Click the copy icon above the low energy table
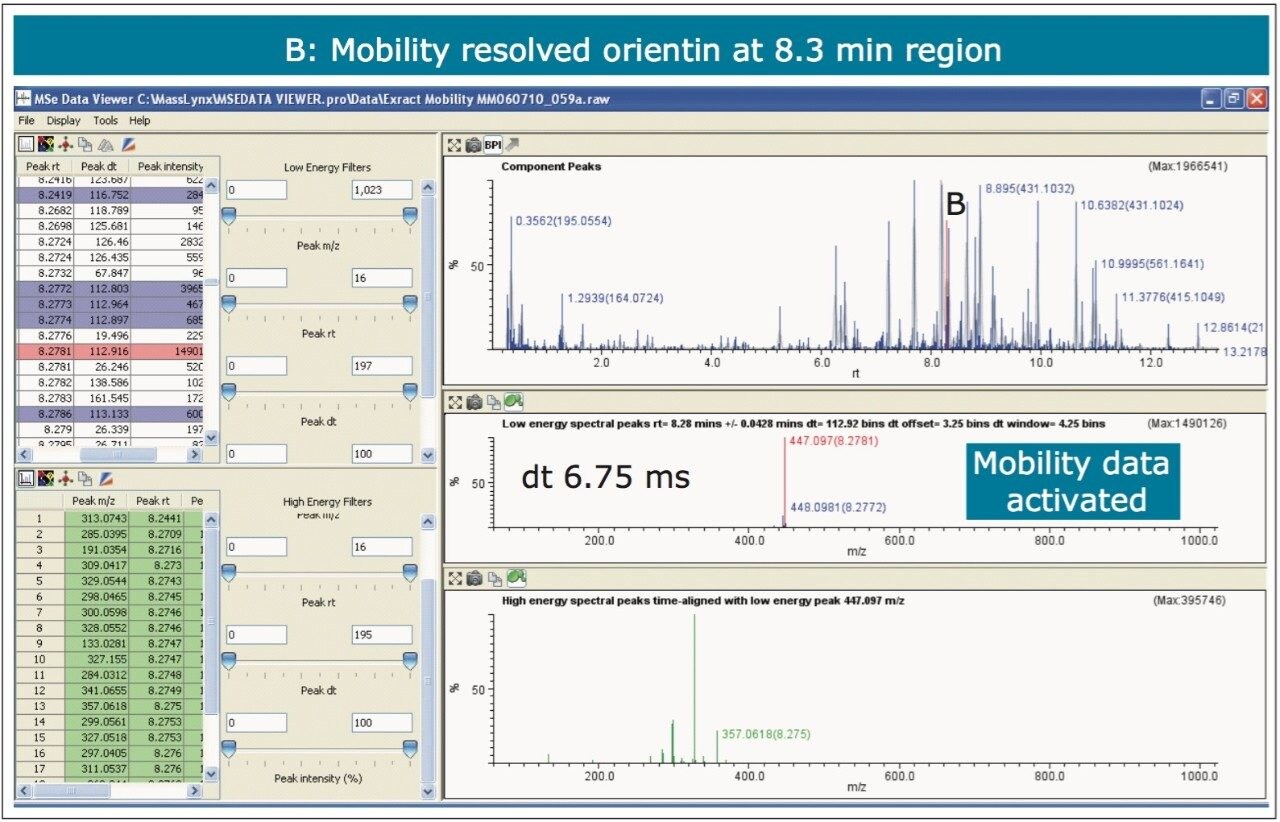 [86, 144]
